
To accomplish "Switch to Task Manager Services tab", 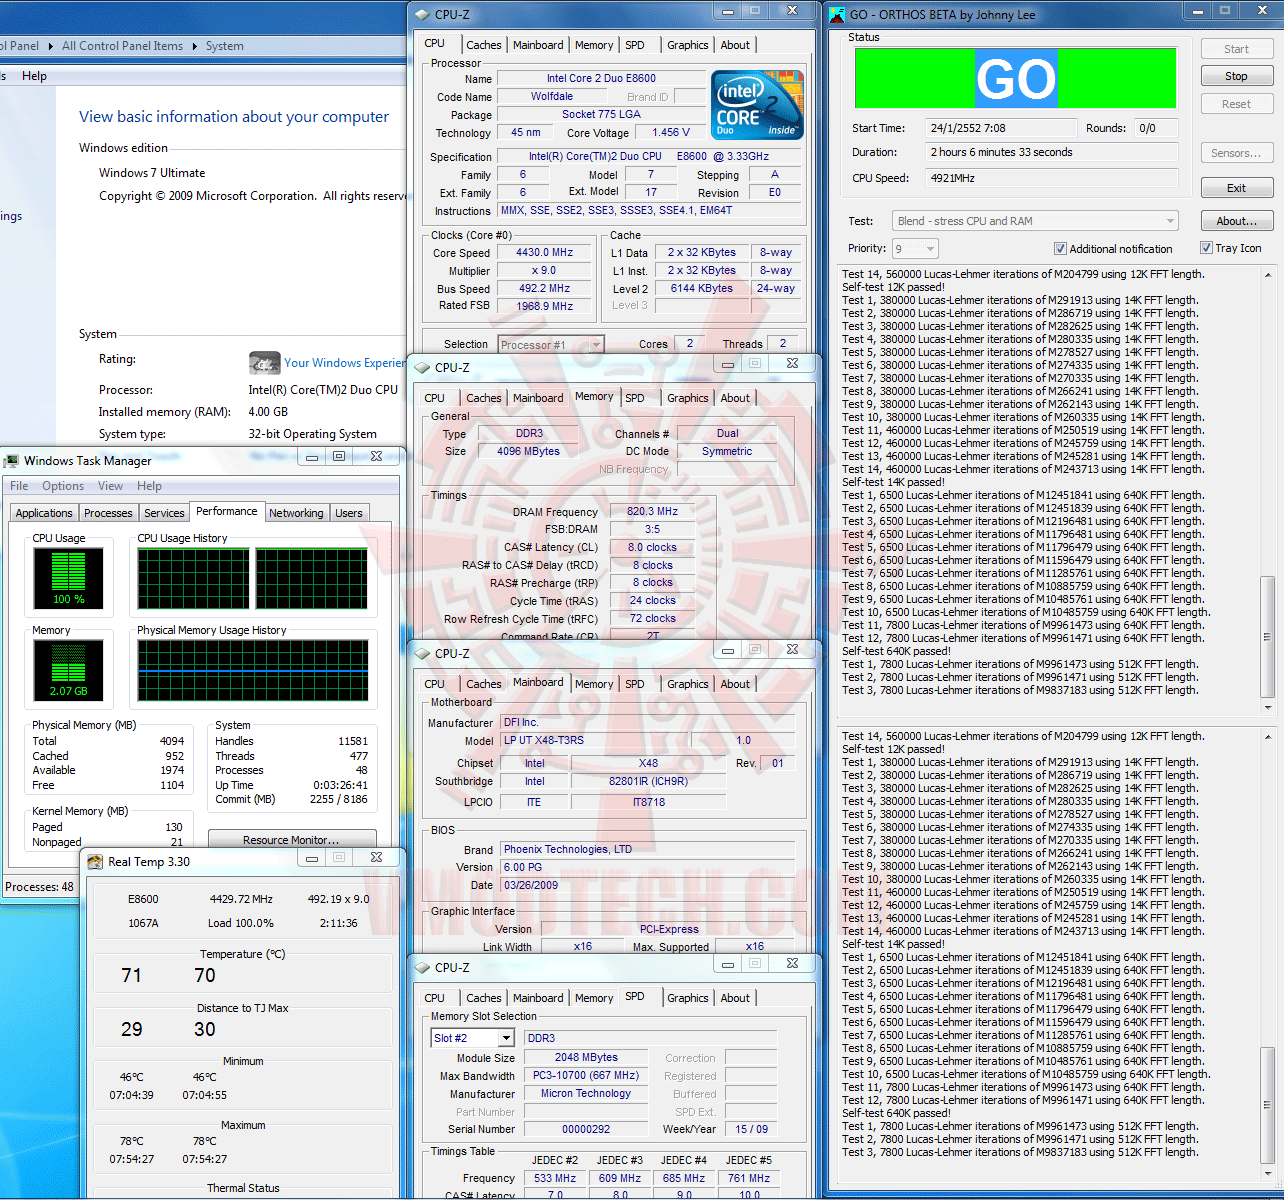I will (x=164, y=513).
